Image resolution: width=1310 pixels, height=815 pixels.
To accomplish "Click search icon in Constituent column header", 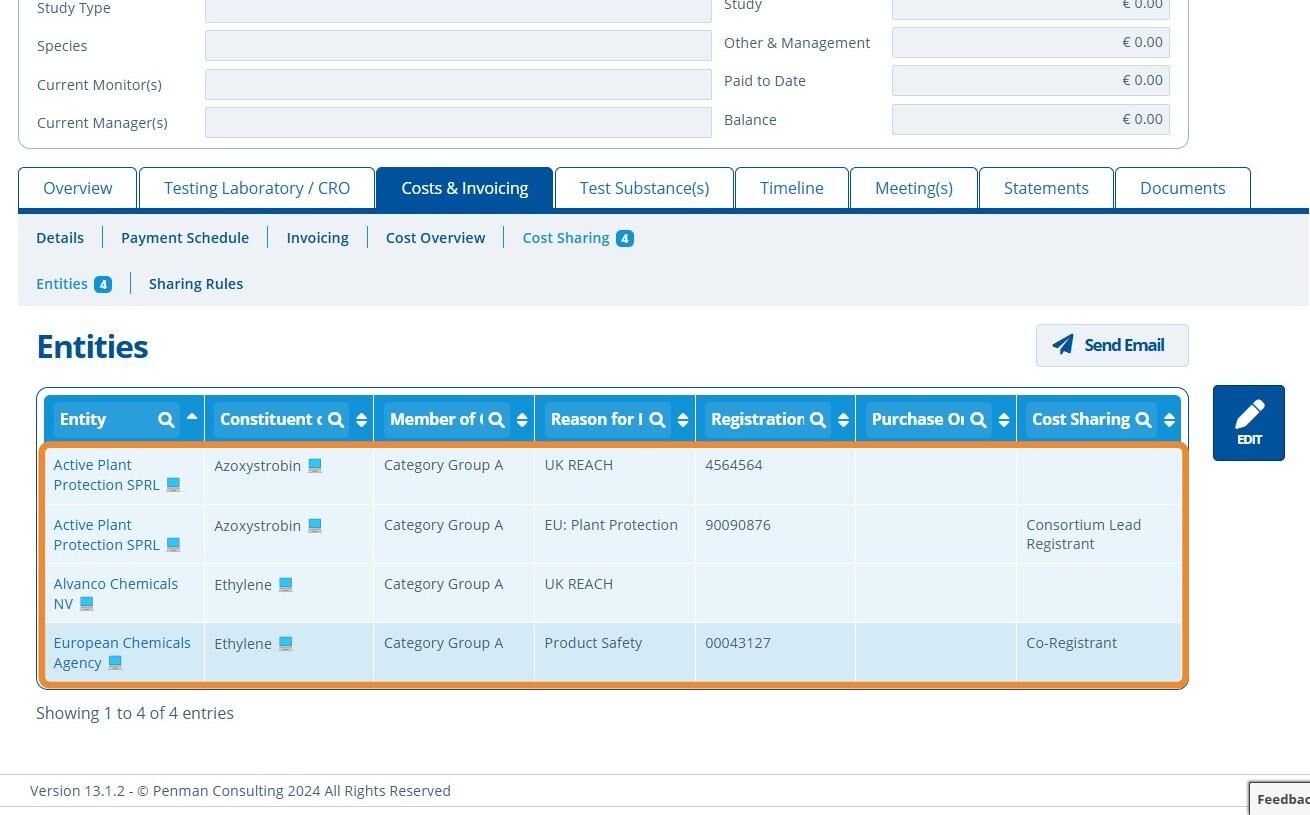I will pos(336,420).
